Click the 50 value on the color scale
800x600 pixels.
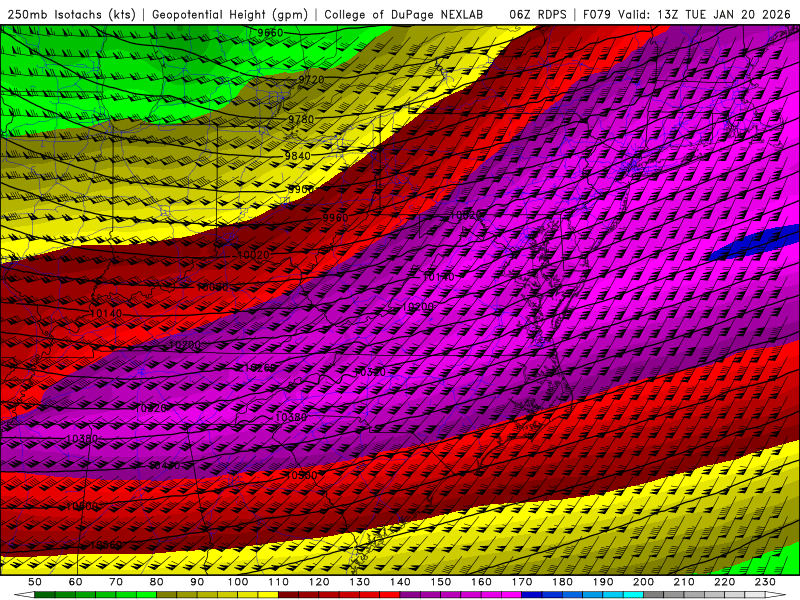point(35,582)
